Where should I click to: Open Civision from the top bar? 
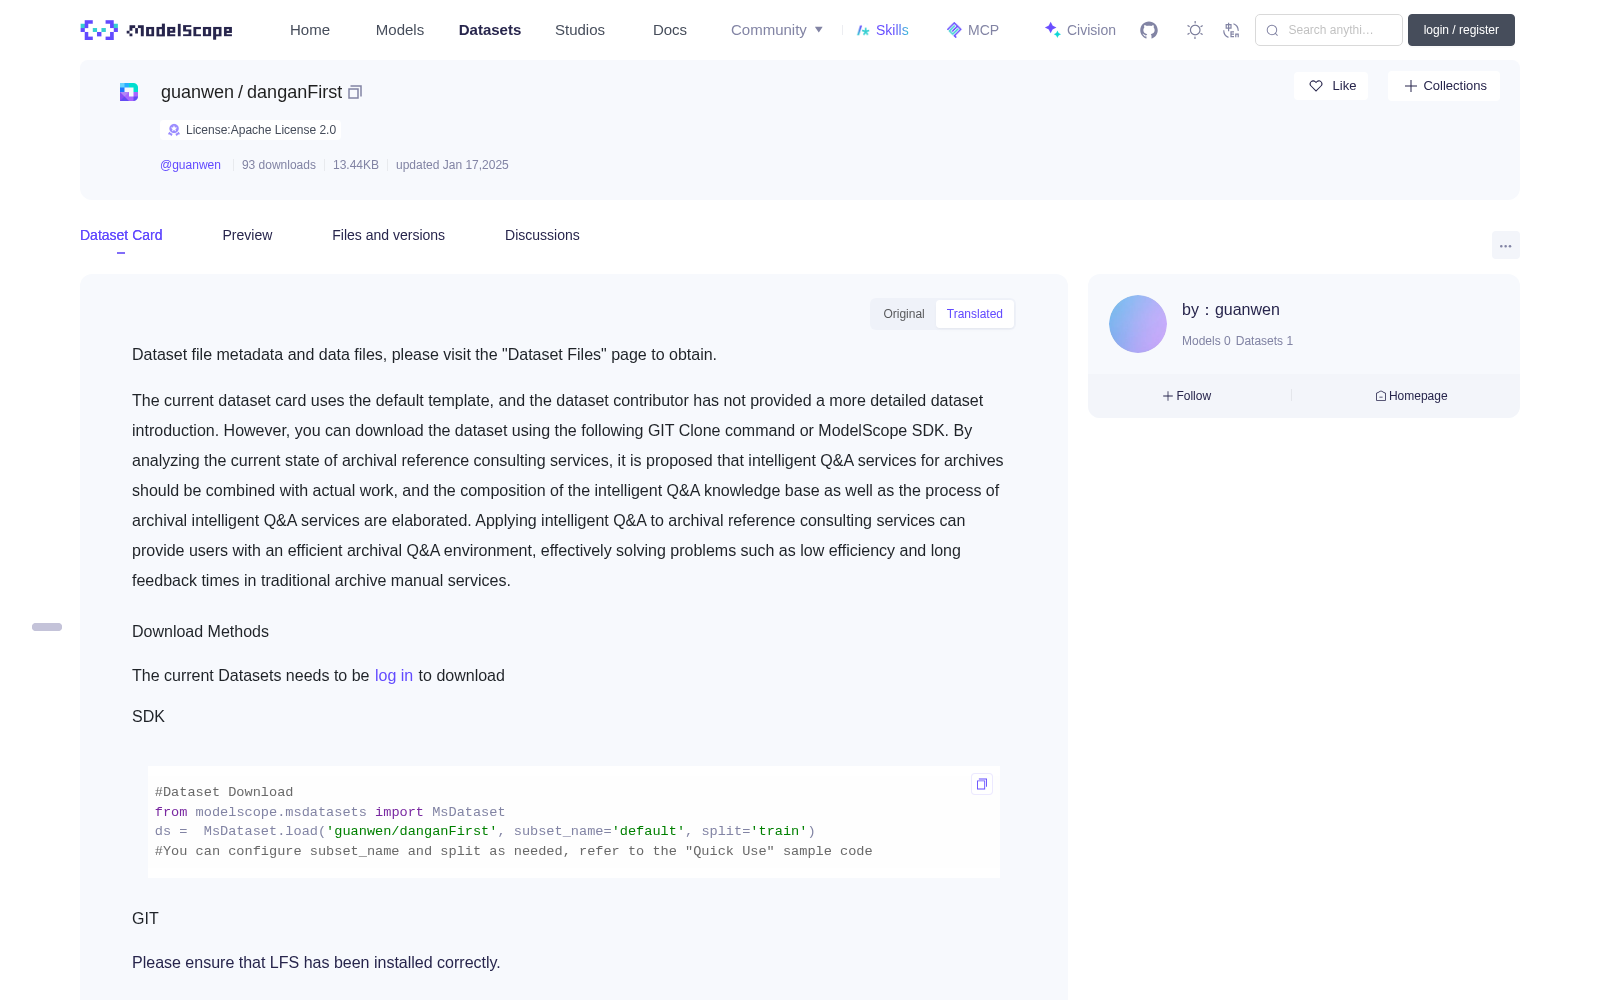(x=1080, y=30)
